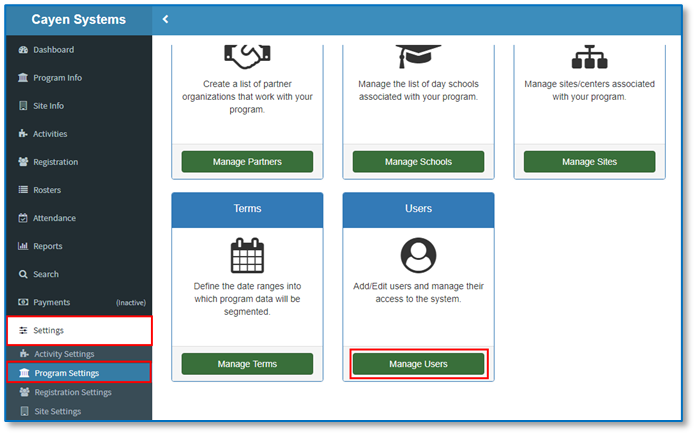
Task: Click the day schools description text
Action: pos(418,90)
